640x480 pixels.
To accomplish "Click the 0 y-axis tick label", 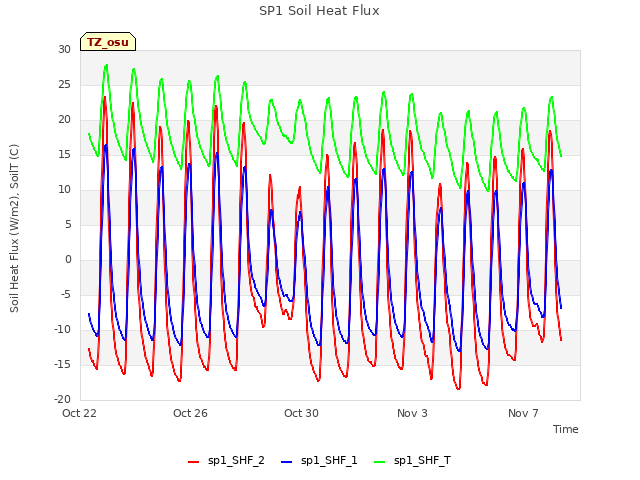I will coord(68,260).
